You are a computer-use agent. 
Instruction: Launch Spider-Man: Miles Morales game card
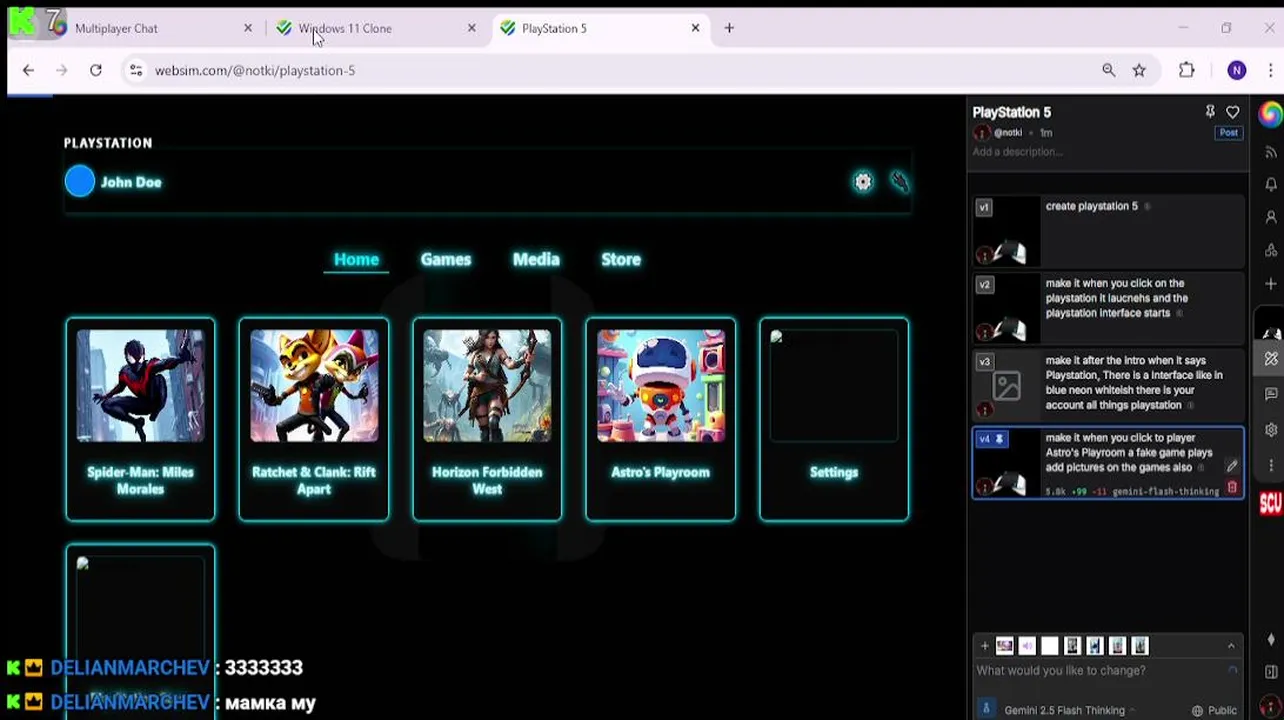pyautogui.click(x=140, y=419)
